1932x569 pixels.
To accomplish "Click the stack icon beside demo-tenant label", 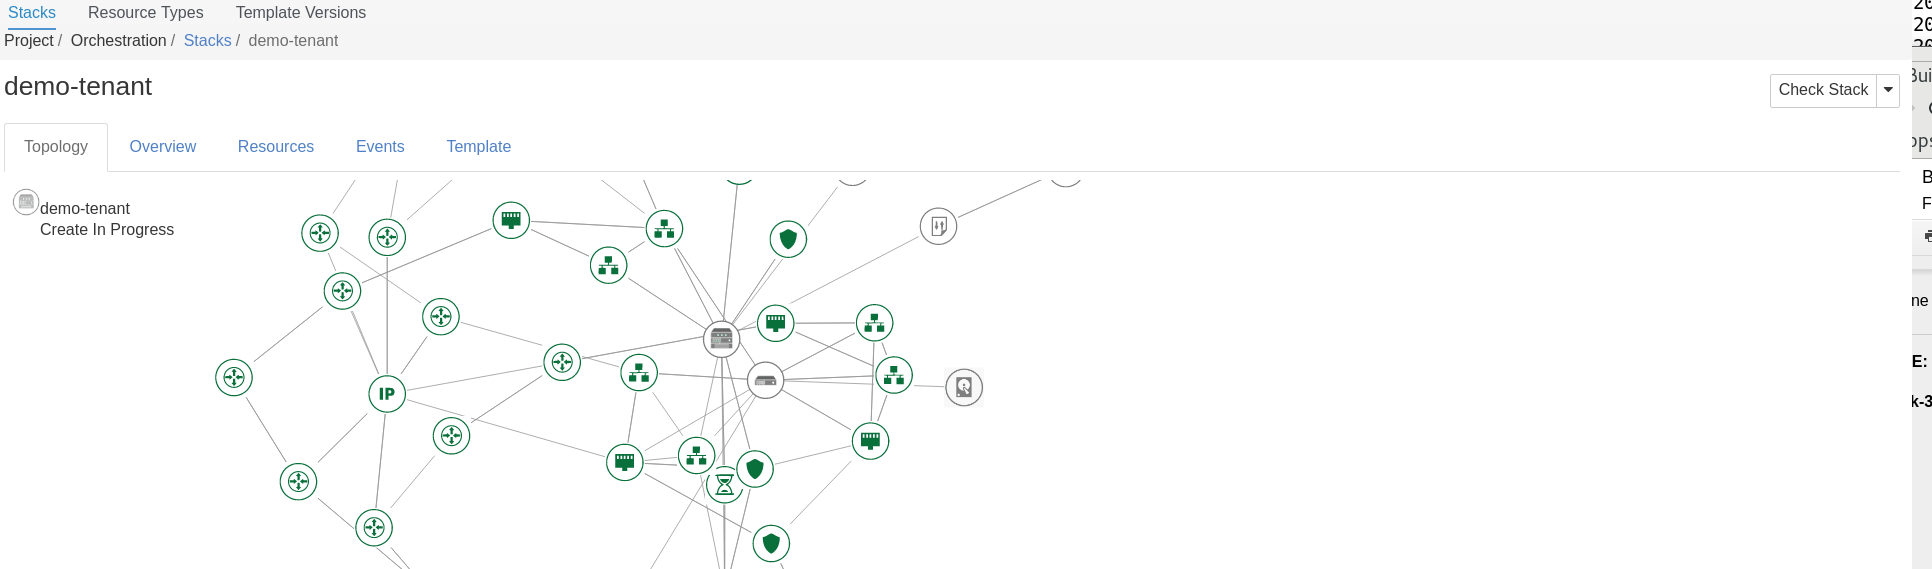I will click(26, 202).
